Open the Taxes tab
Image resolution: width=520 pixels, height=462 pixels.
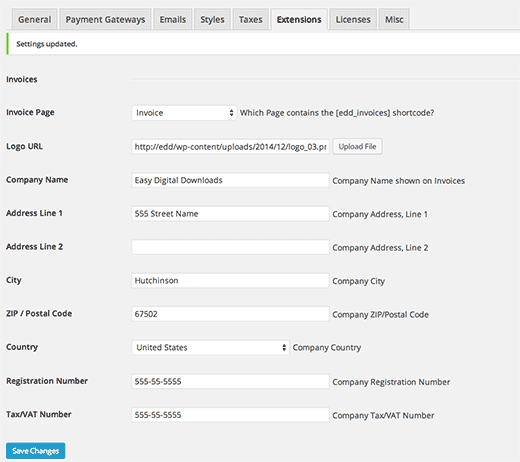tap(251, 19)
